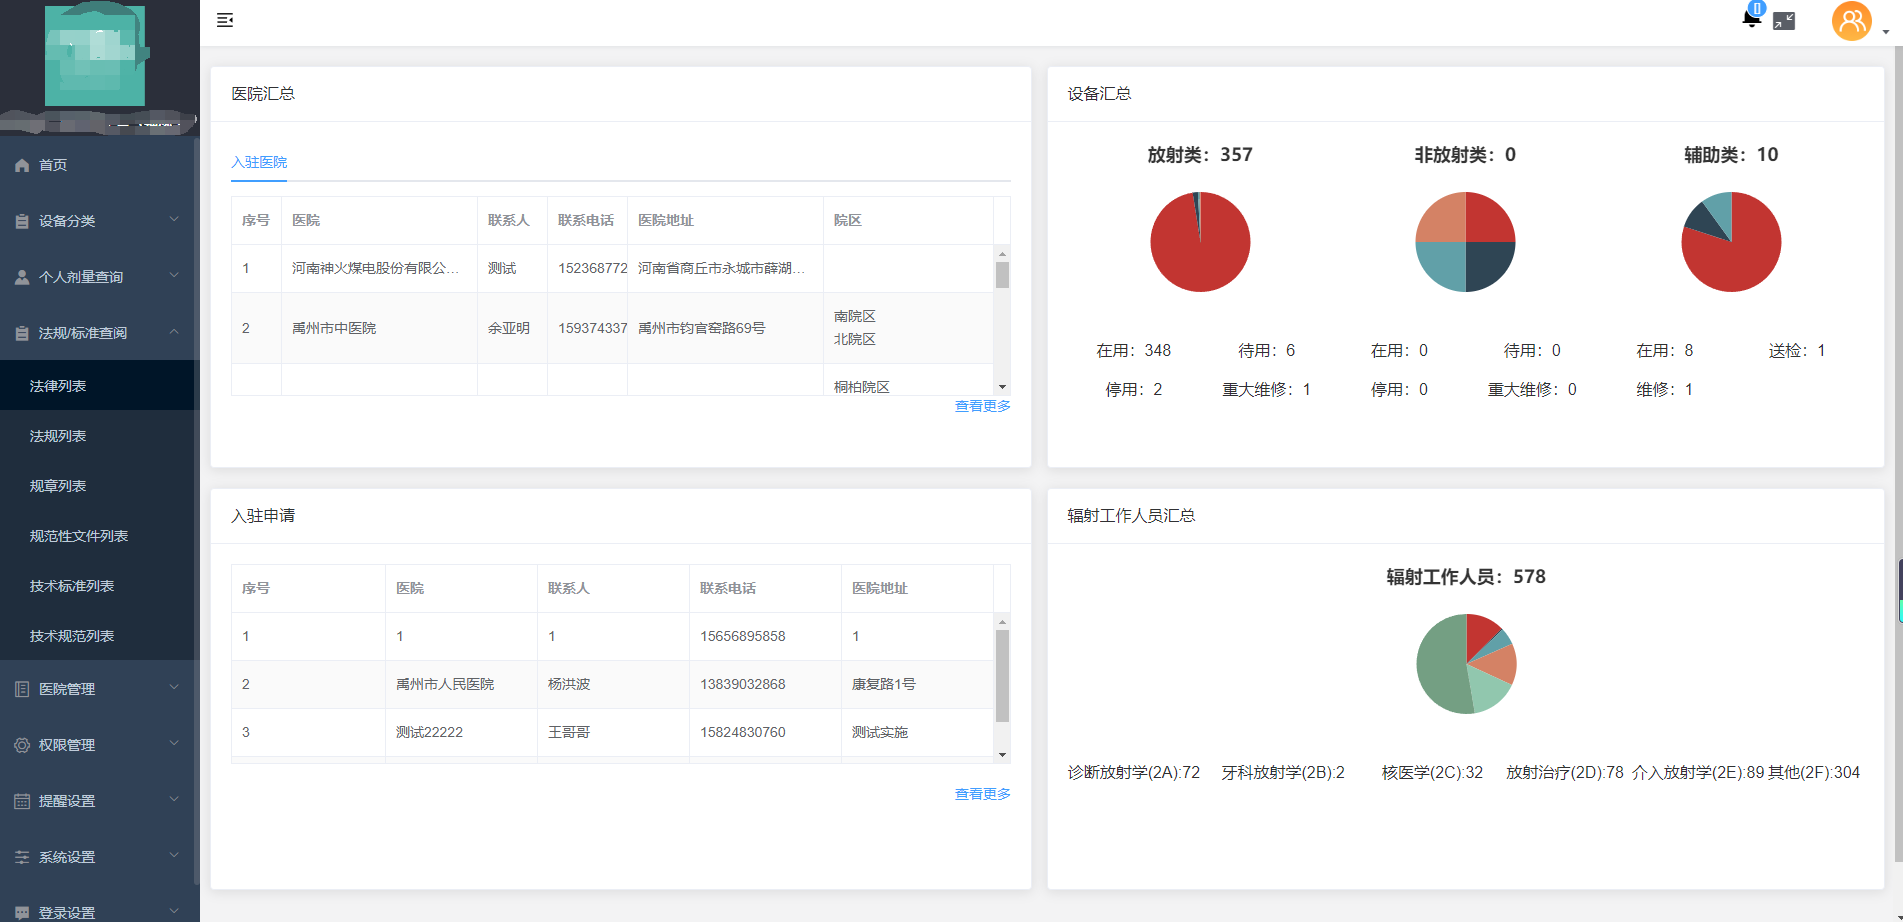Click the 辅助类 pie chart
1903x922 pixels.
tap(1731, 242)
